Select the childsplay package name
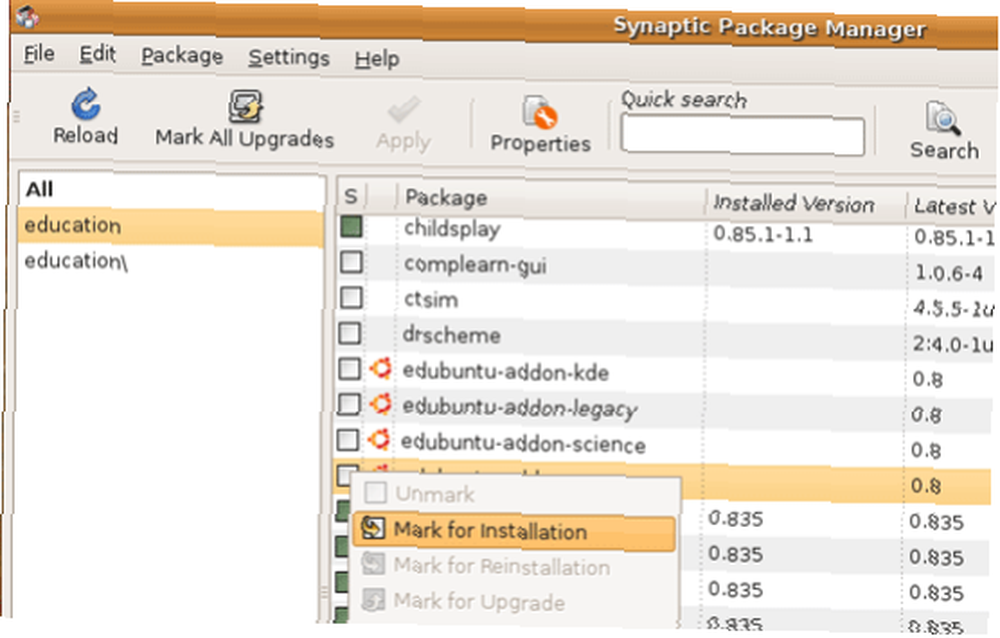The height and width of the screenshot is (638, 1000). click(x=452, y=229)
